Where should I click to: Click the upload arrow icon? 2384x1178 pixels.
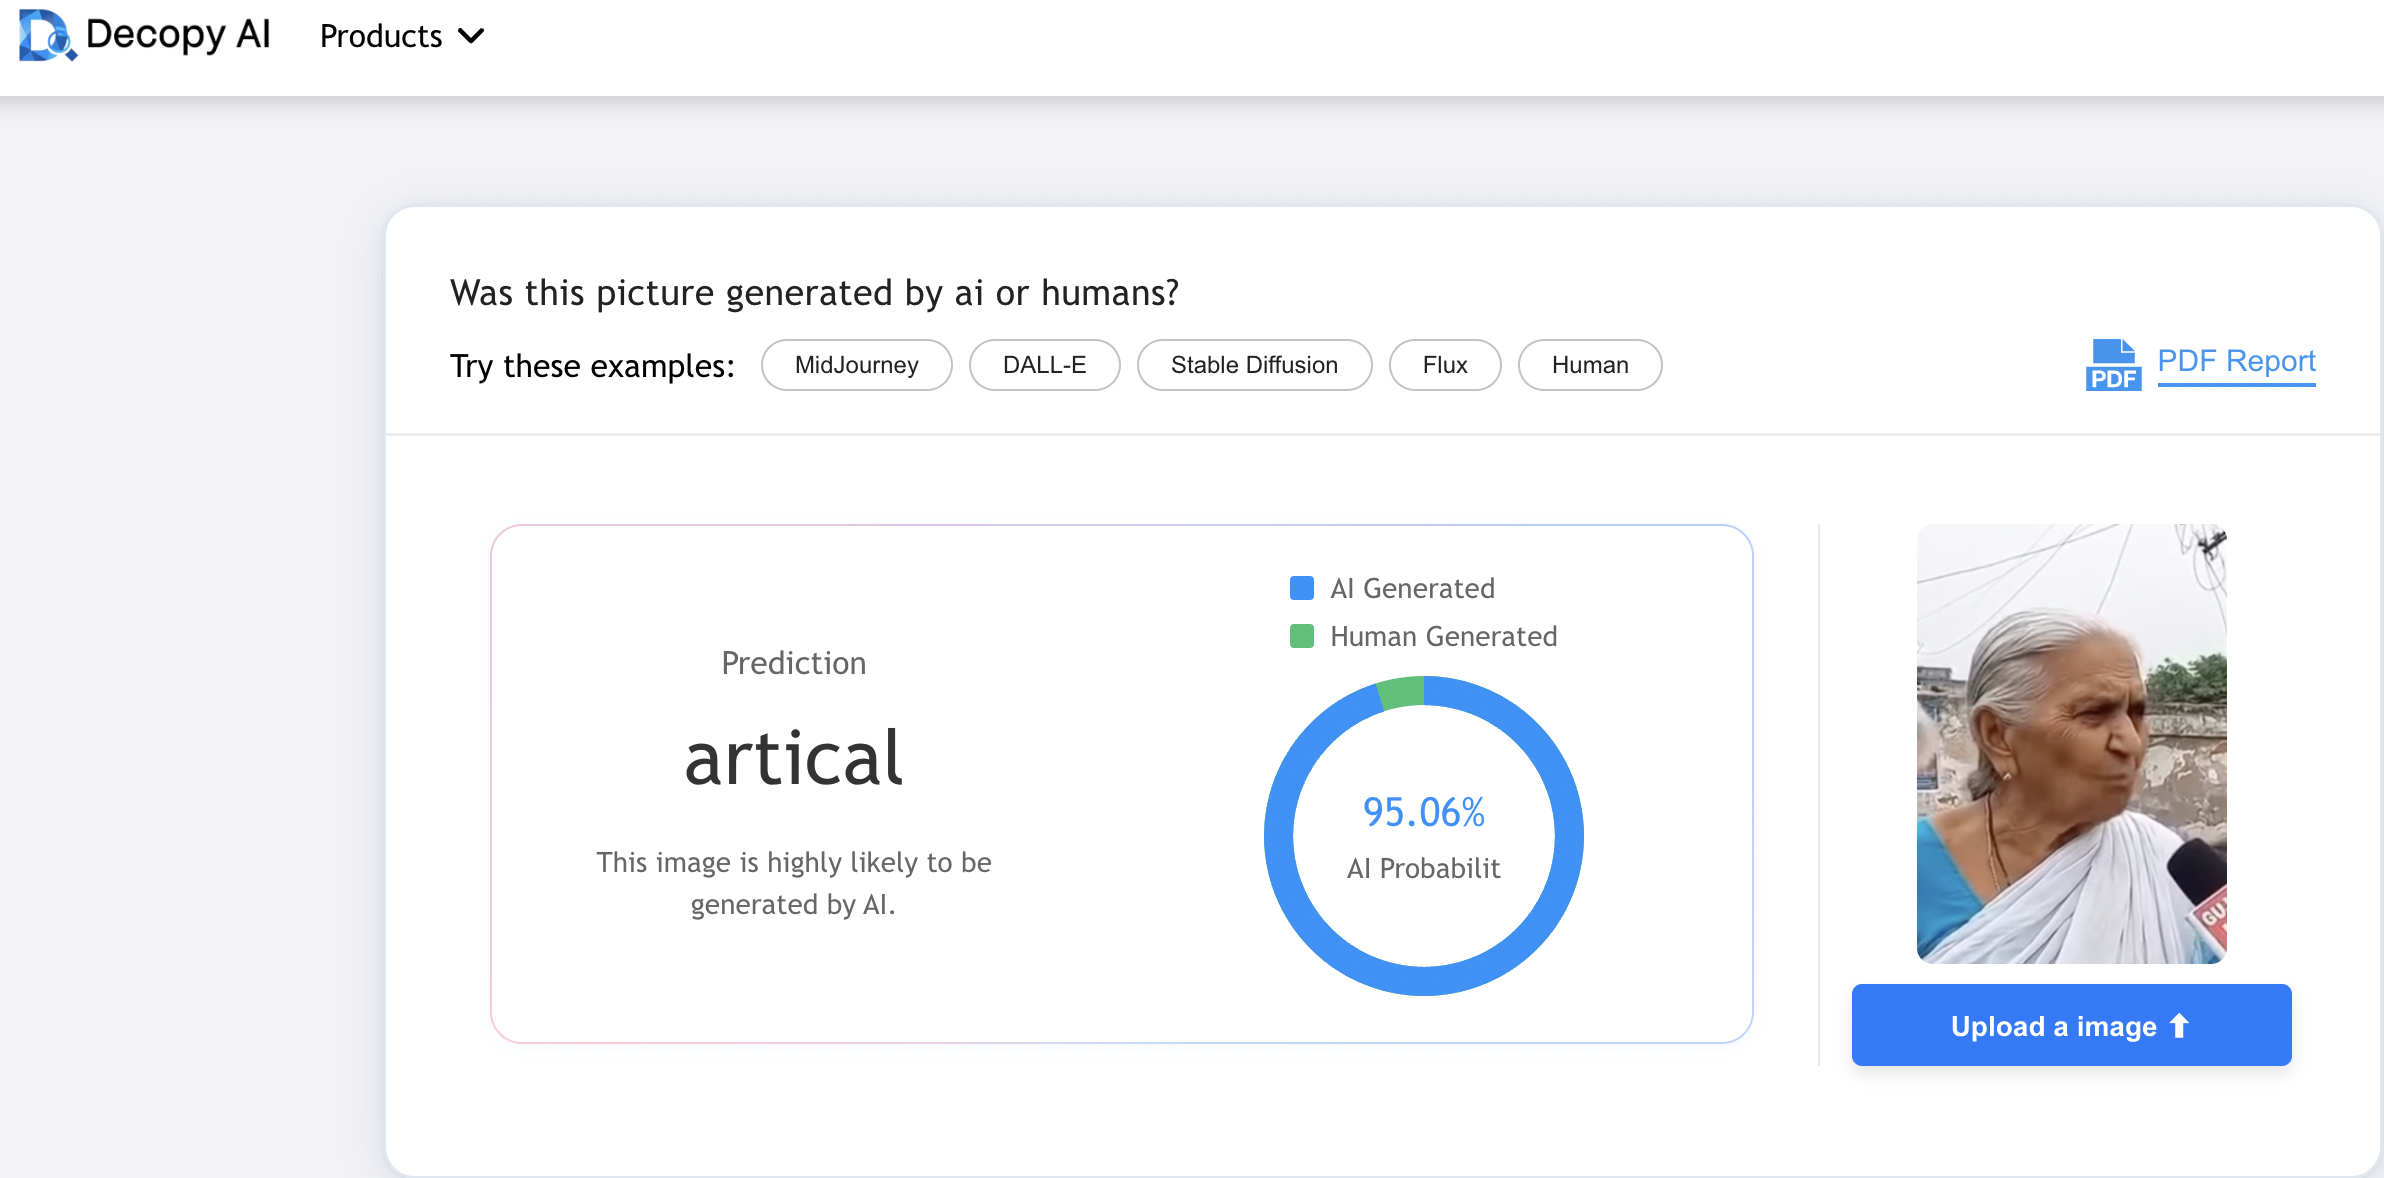2180,1026
